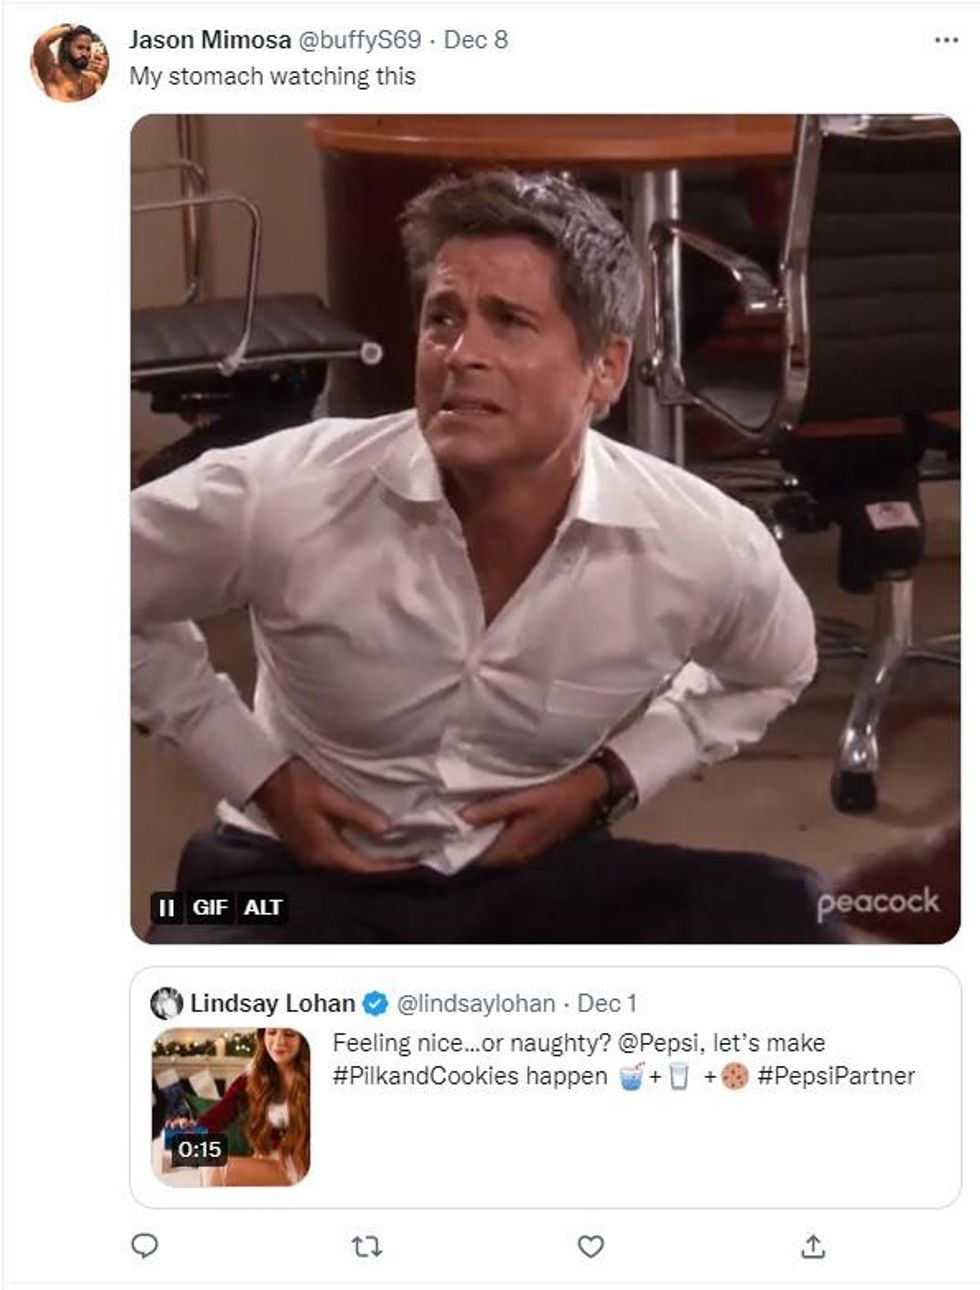980x1290 pixels.
Task: Play the quoted tweet's 0:15 video
Action: click(231, 1106)
